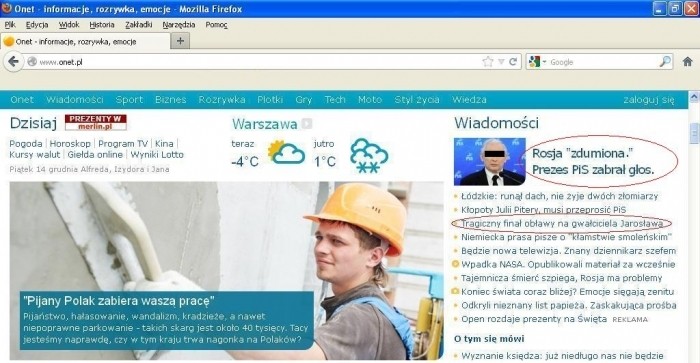Open the Wyniki Lotto link

pos(157,154)
